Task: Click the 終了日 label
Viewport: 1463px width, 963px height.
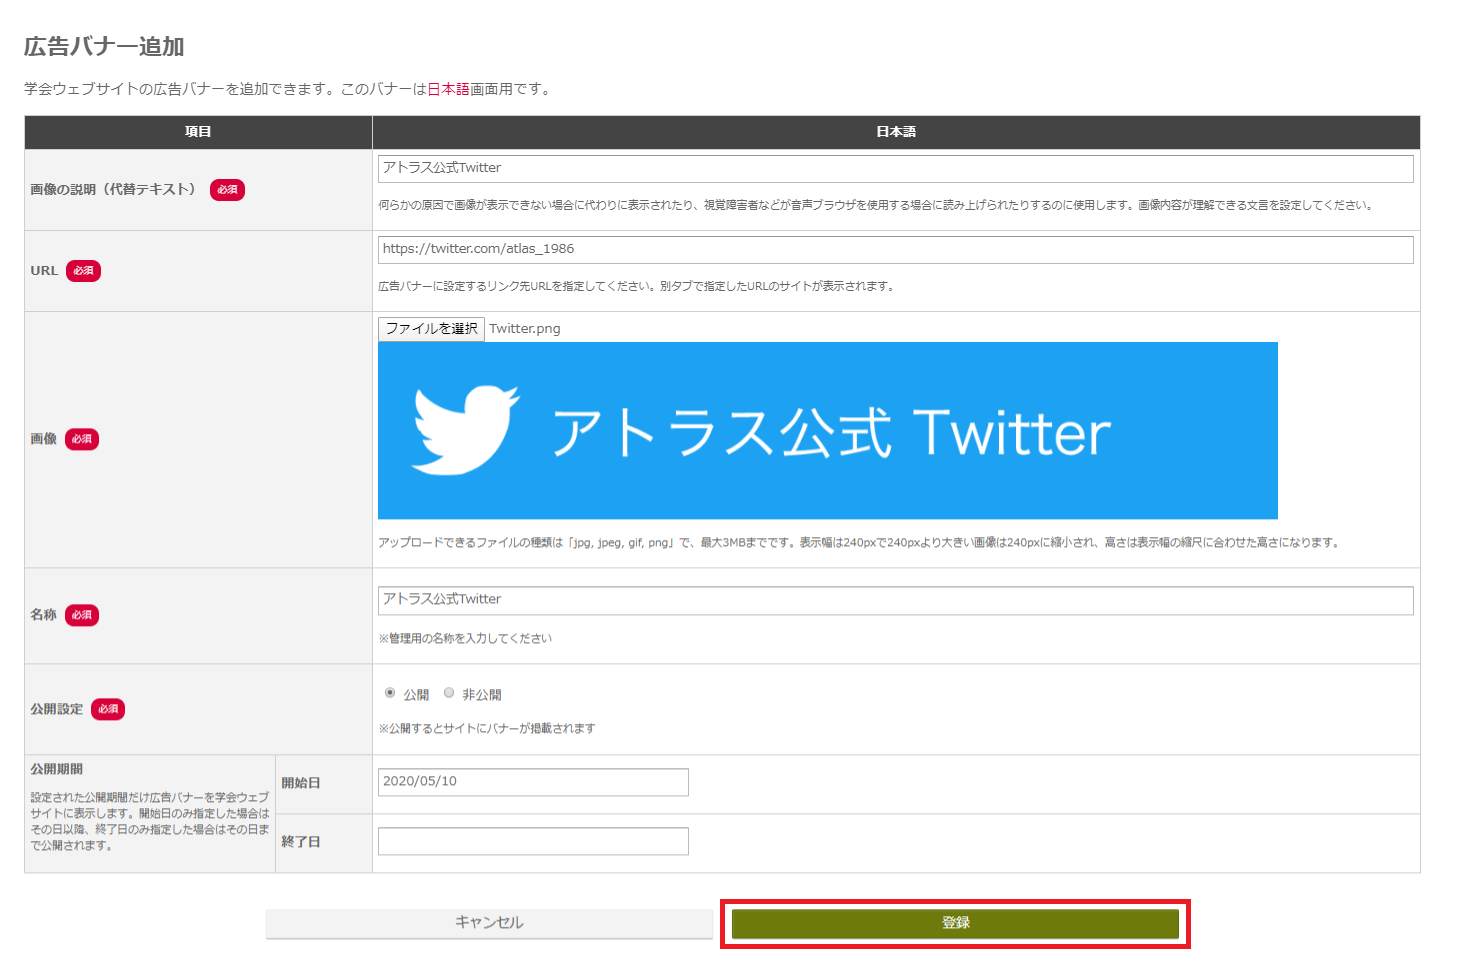Action: tap(301, 842)
